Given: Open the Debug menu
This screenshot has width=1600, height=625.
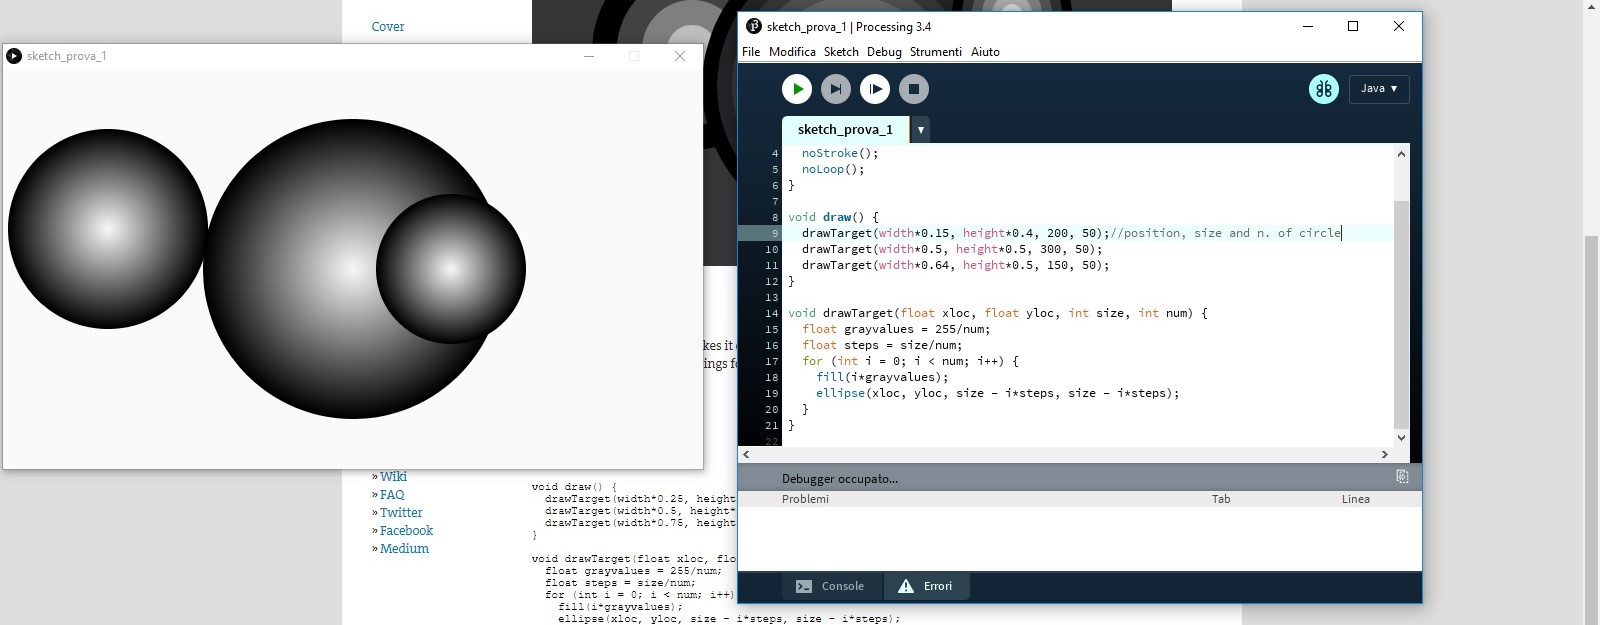Looking at the screenshot, I should [884, 52].
